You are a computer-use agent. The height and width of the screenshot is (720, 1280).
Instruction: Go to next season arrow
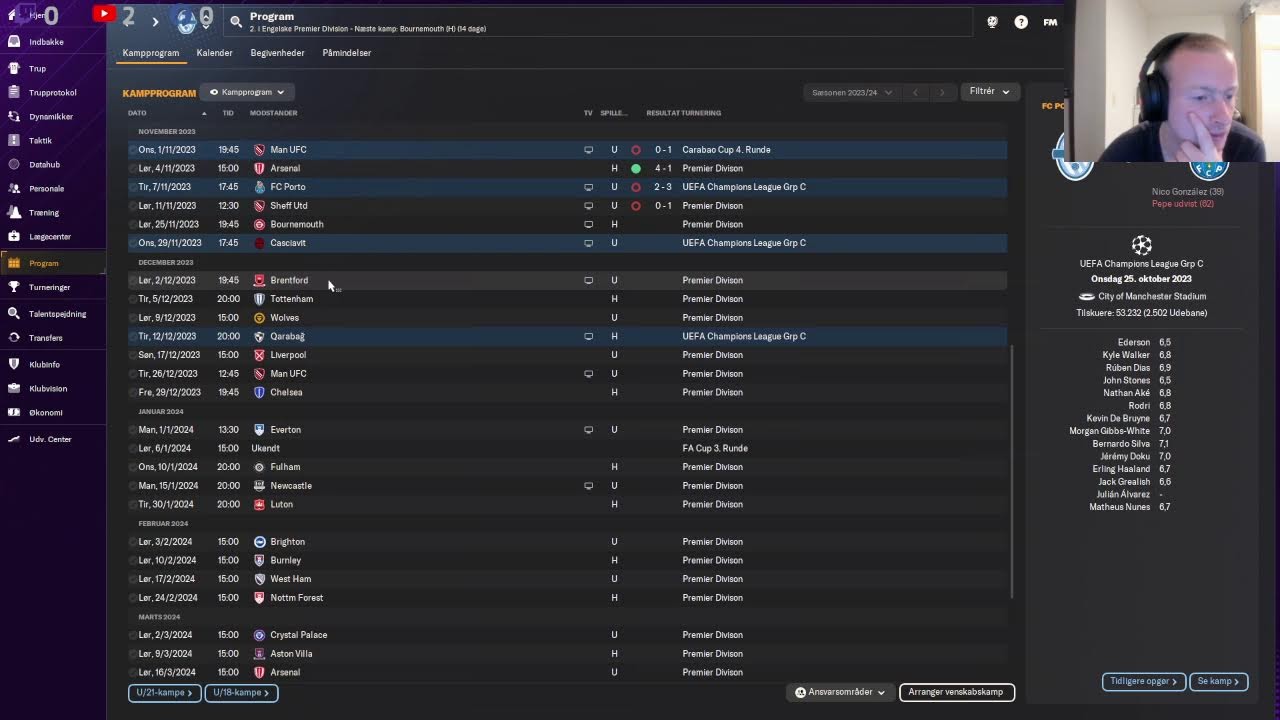941,92
